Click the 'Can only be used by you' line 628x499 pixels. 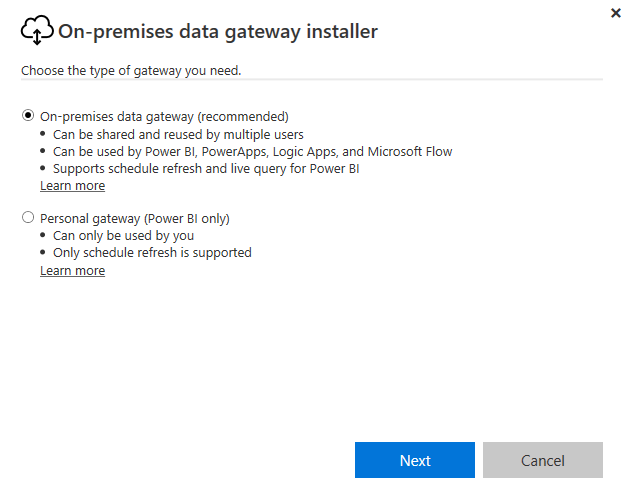123,235
